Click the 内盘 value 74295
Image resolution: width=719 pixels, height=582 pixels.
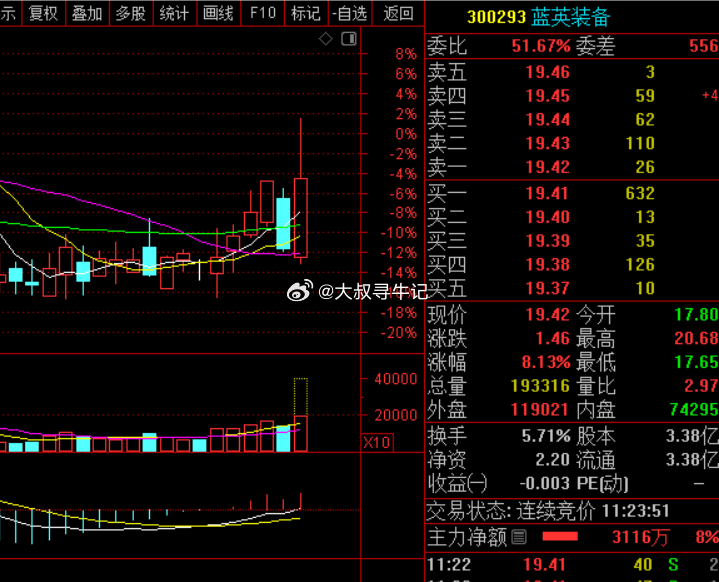click(694, 409)
